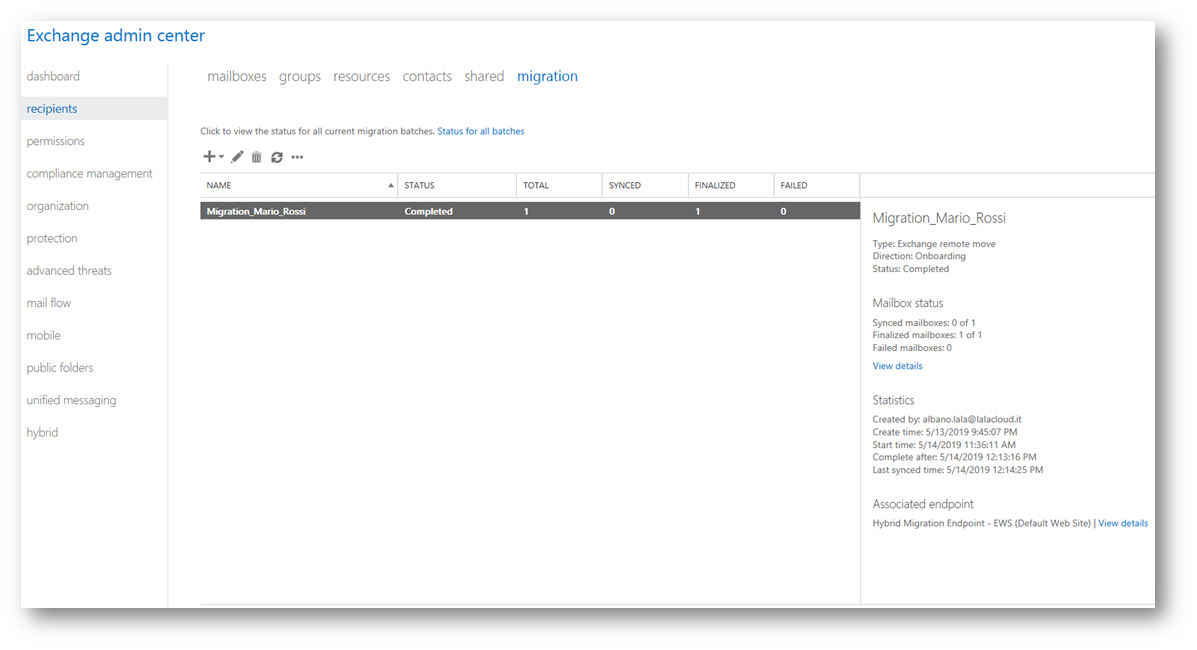The image size is (1197, 650).
Task: Click the NAME column sort arrow
Action: click(391, 186)
